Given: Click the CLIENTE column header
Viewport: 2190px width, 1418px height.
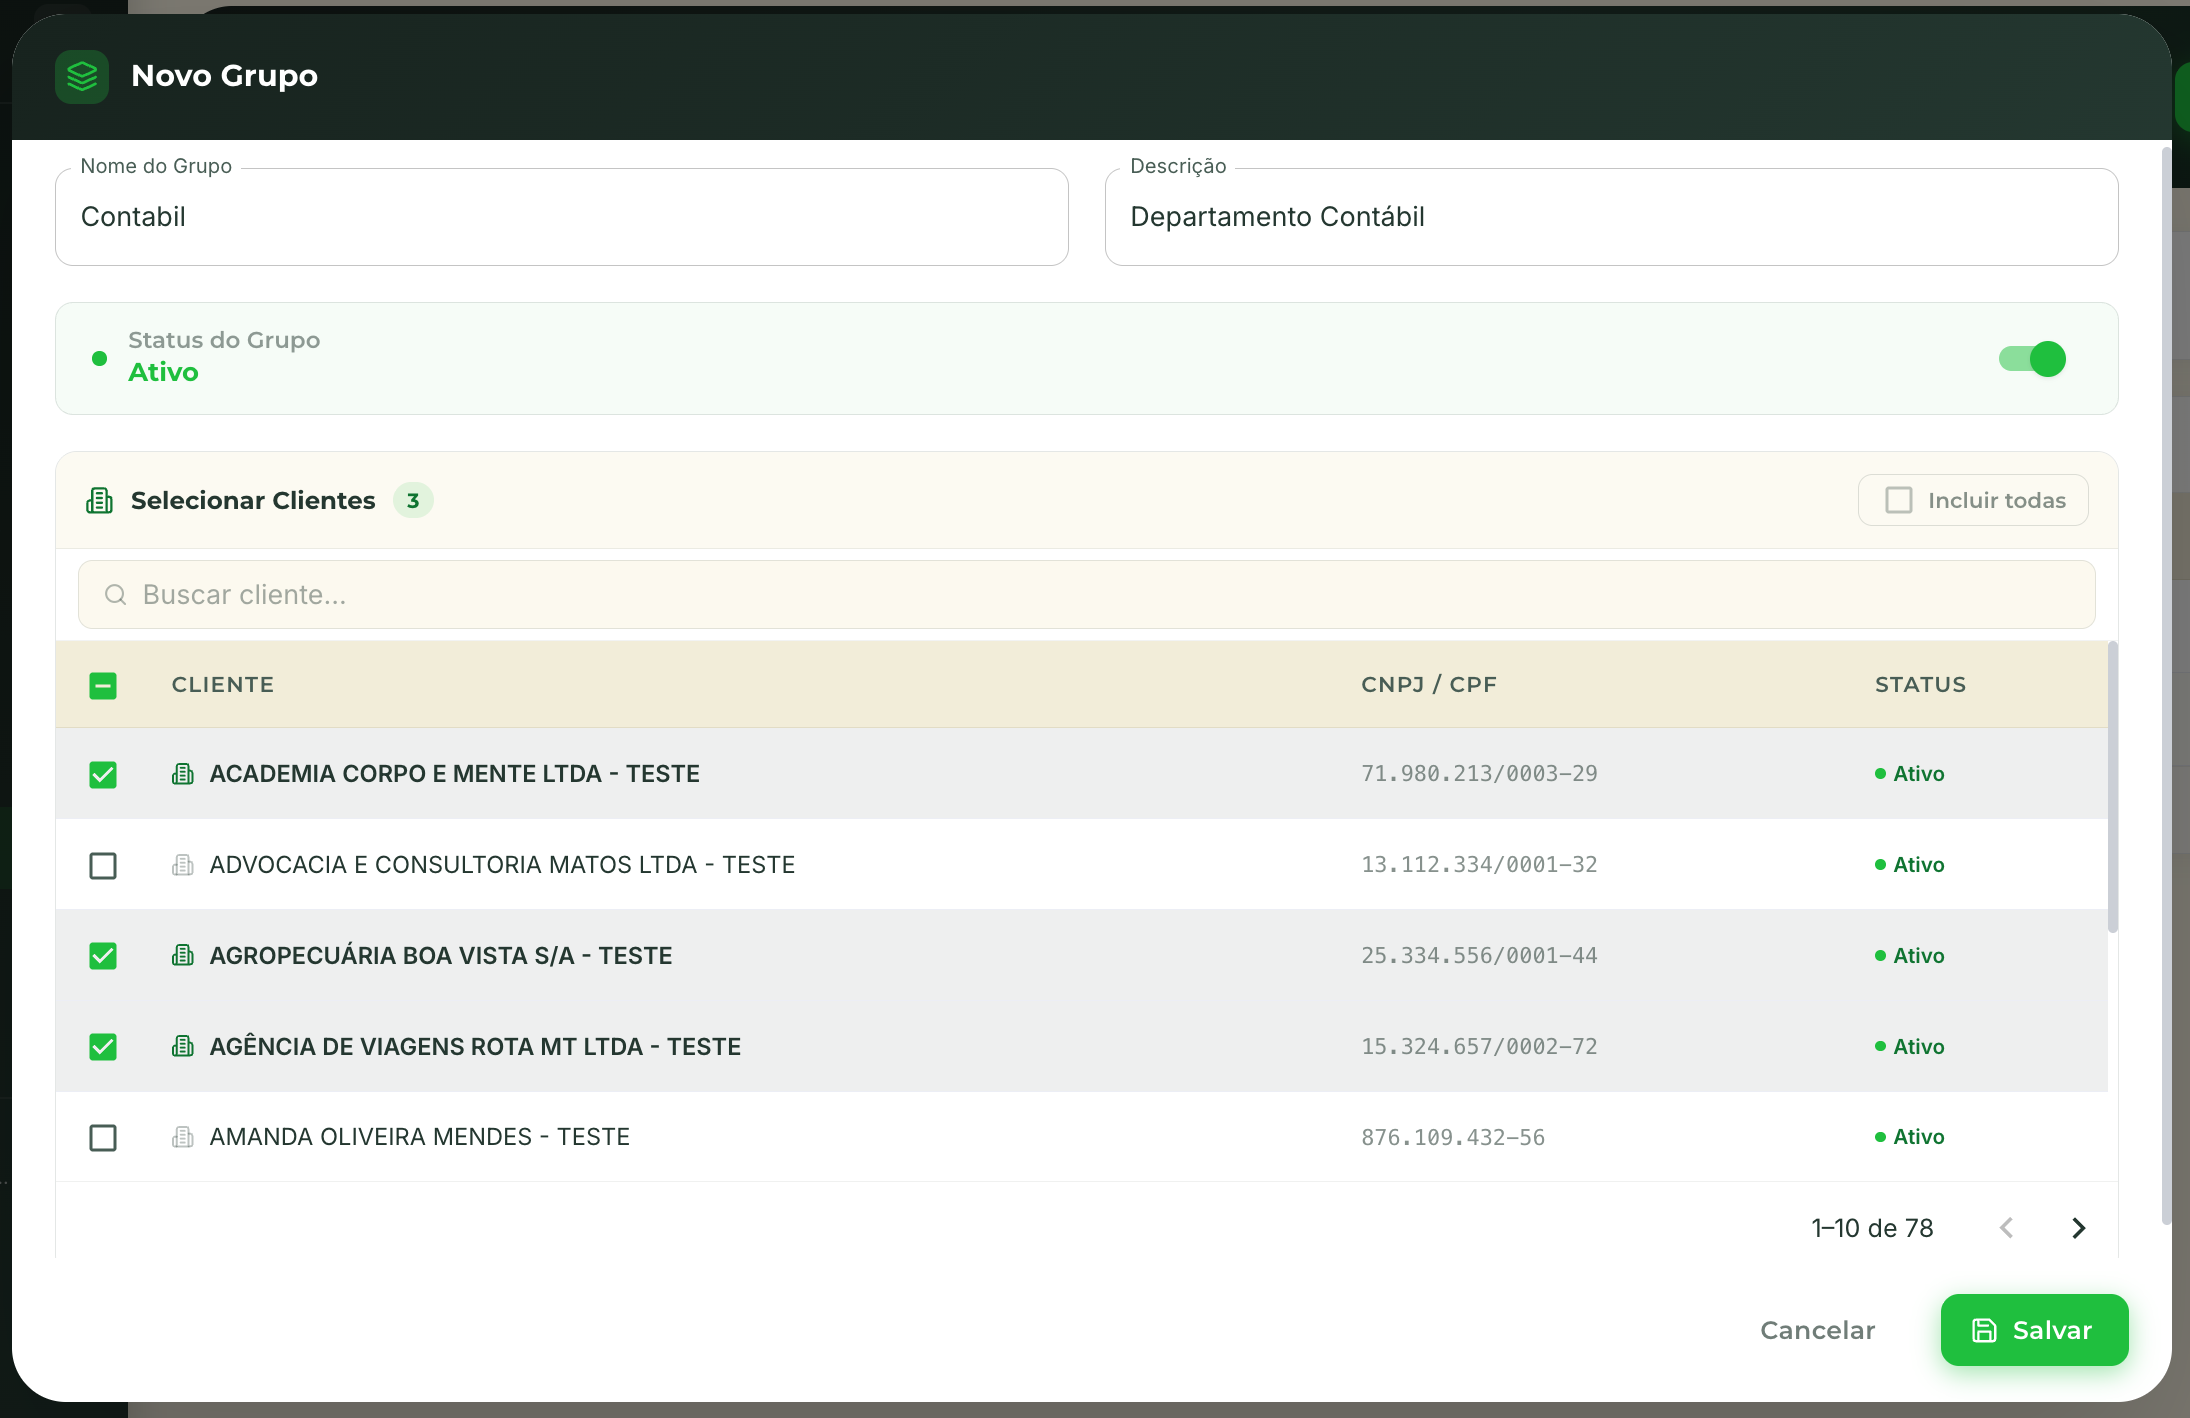Looking at the screenshot, I should click(x=222, y=685).
